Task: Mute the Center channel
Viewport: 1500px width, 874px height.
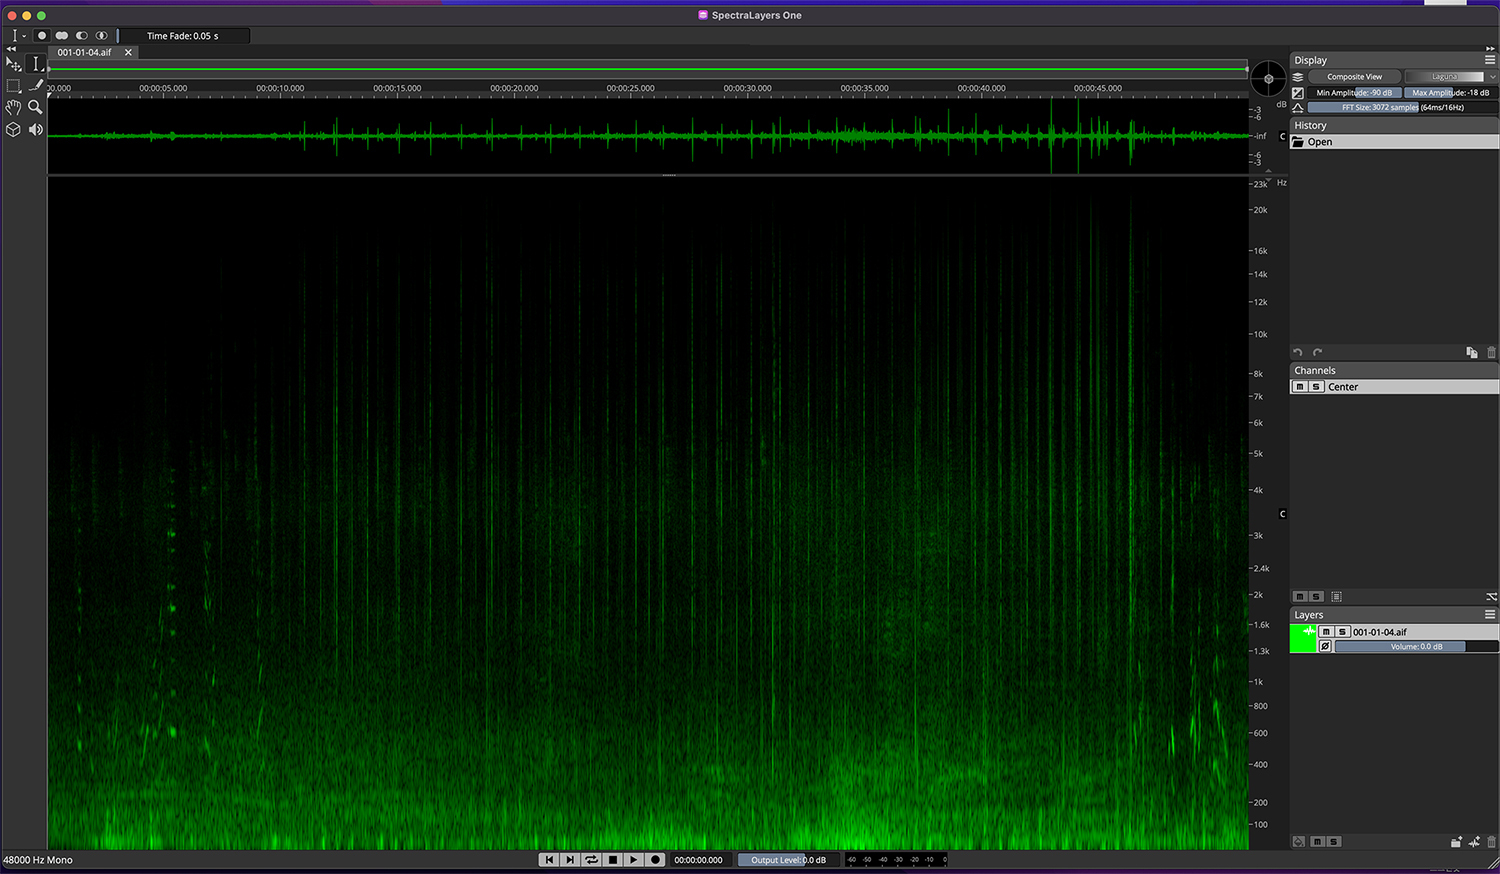Action: point(1300,387)
